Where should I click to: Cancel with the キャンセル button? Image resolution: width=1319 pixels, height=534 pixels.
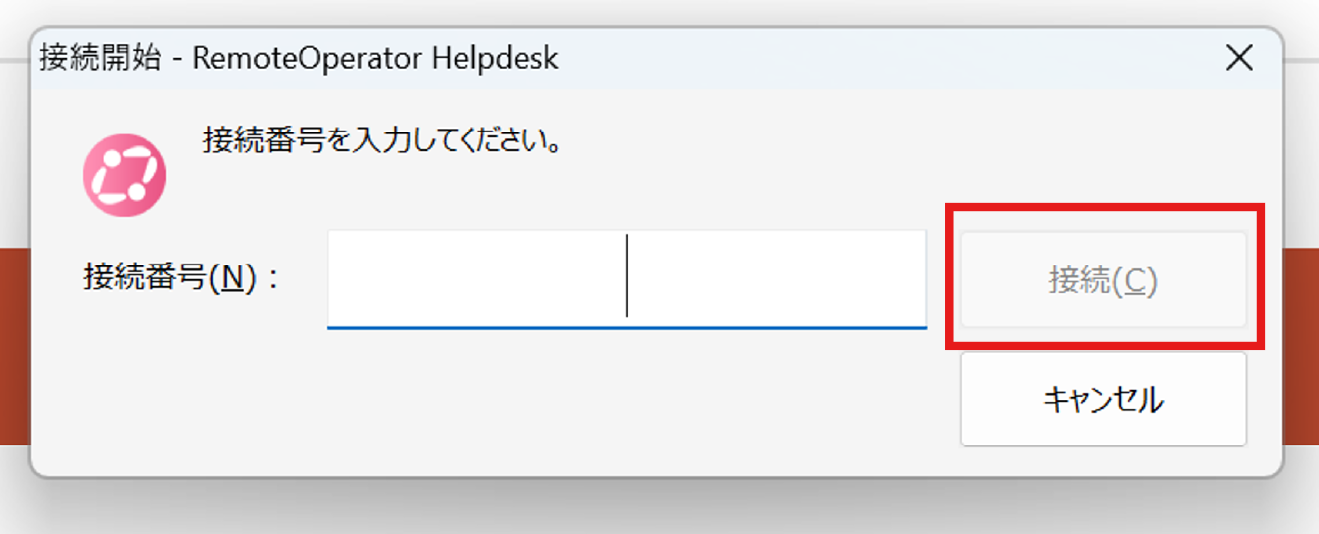click(x=1103, y=399)
